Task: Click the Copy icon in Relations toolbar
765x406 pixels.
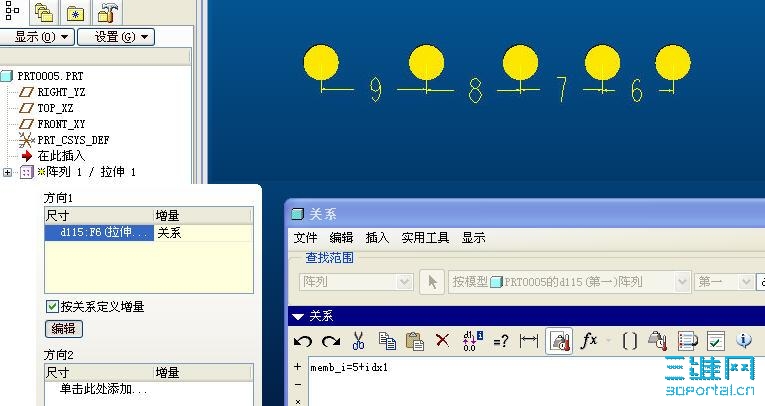Action: [x=387, y=341]
